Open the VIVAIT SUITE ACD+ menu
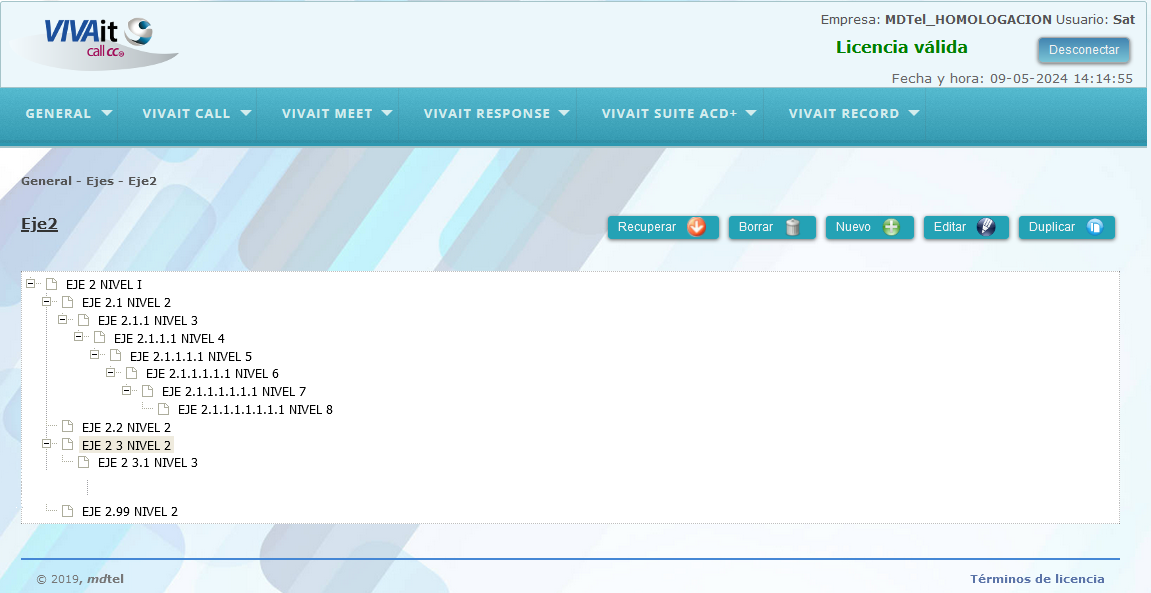 (x=679, y=114)
